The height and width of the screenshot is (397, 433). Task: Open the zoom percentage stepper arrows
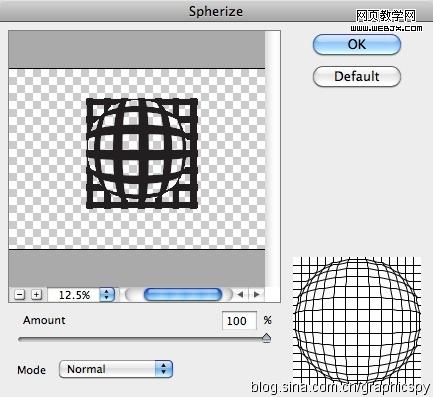pyautogui.click(x=107, y=295)
